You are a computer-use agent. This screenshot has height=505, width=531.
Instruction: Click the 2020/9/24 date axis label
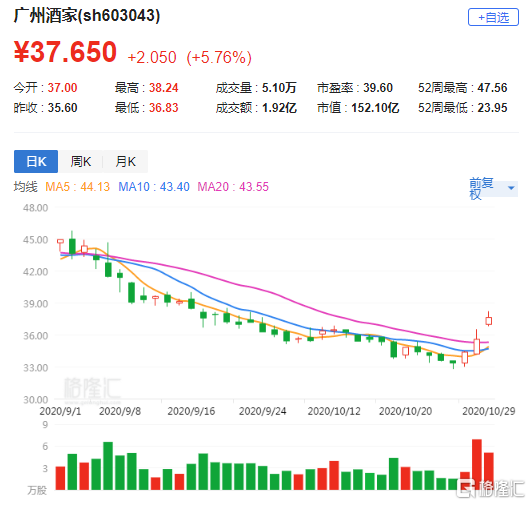pos(263,411)
